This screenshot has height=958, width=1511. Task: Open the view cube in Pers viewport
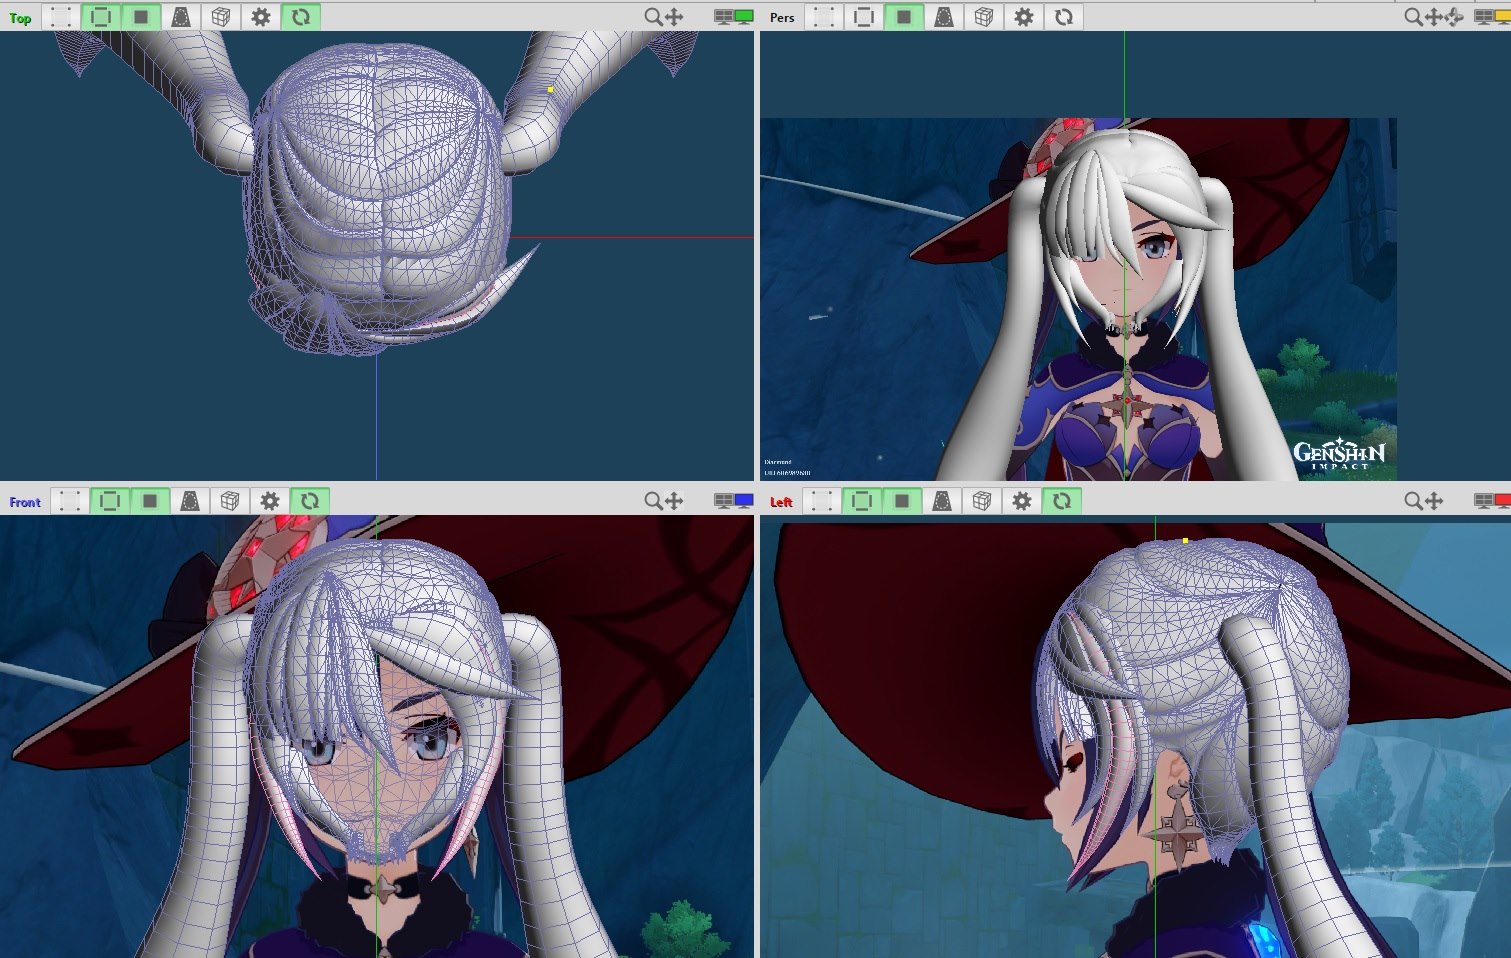984,17
